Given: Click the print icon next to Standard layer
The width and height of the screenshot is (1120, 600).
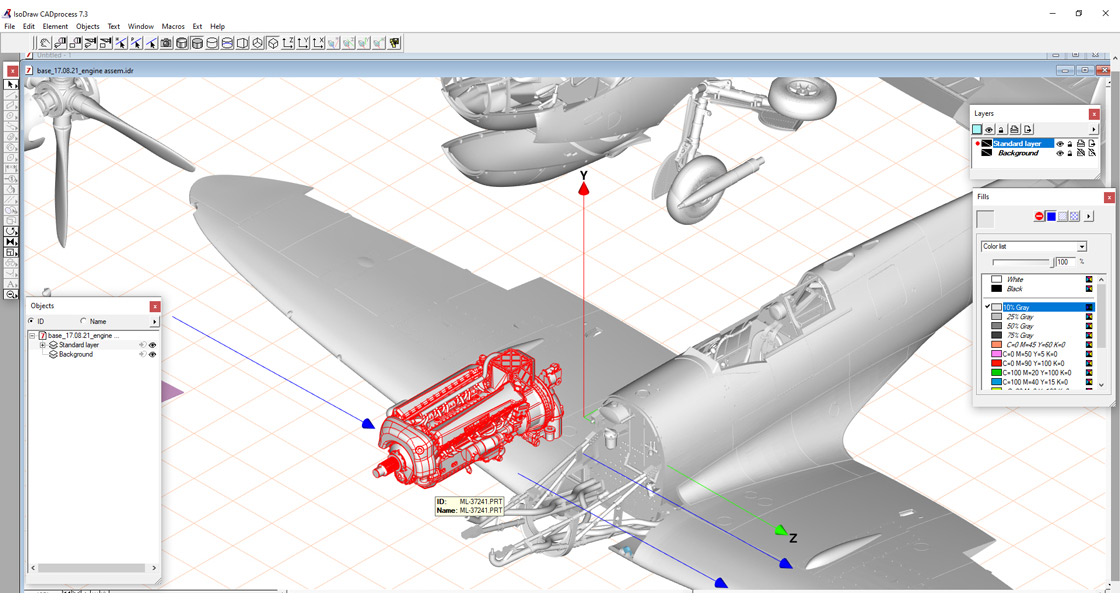Looking at the screenshot, I should pos(1081,144).
